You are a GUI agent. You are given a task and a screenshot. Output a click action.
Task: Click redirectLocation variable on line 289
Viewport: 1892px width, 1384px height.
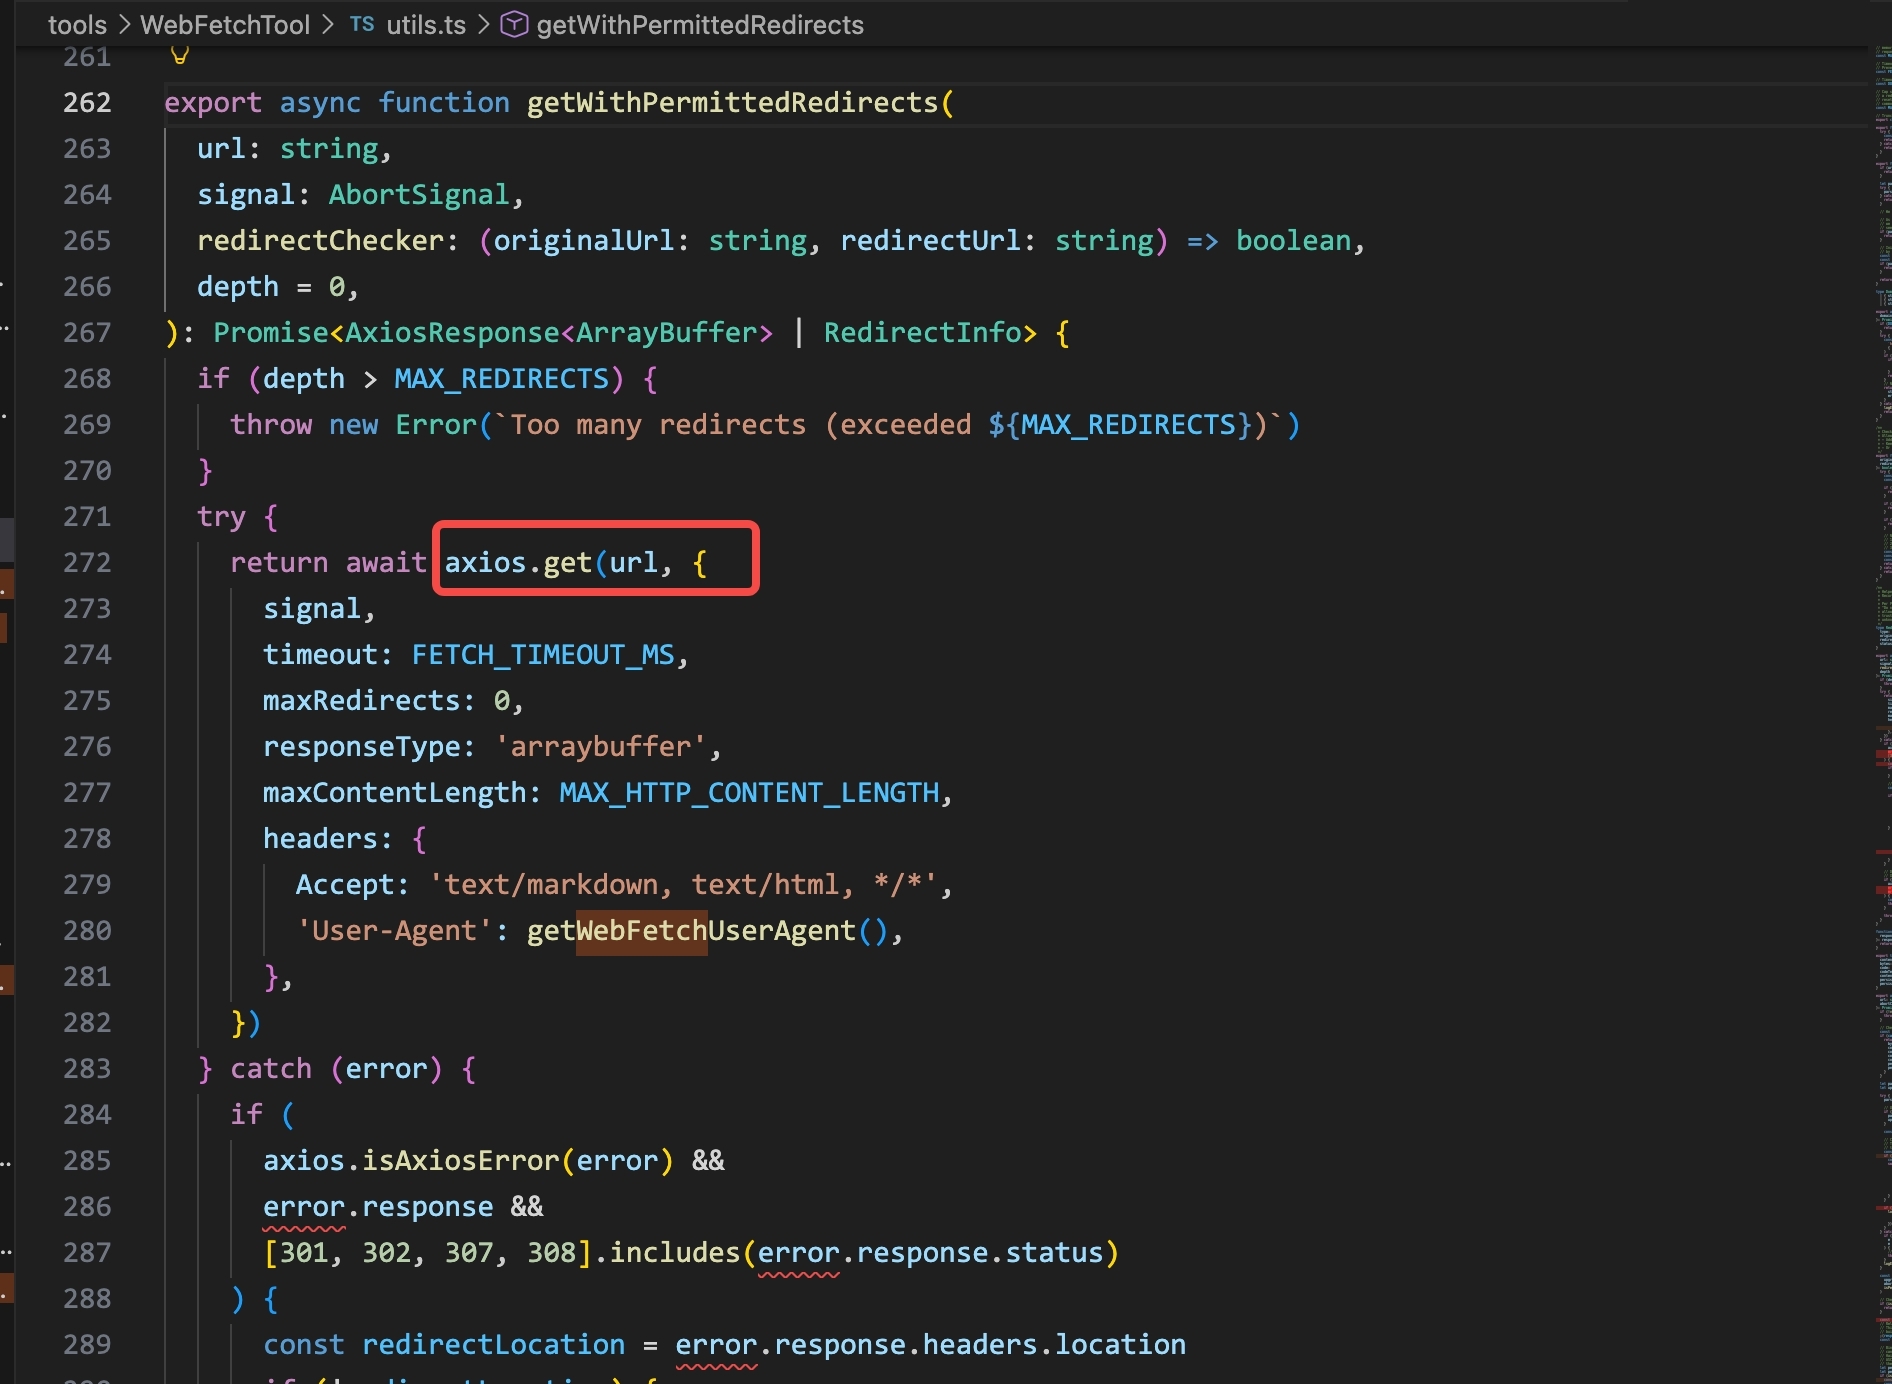click(493, 1345)
